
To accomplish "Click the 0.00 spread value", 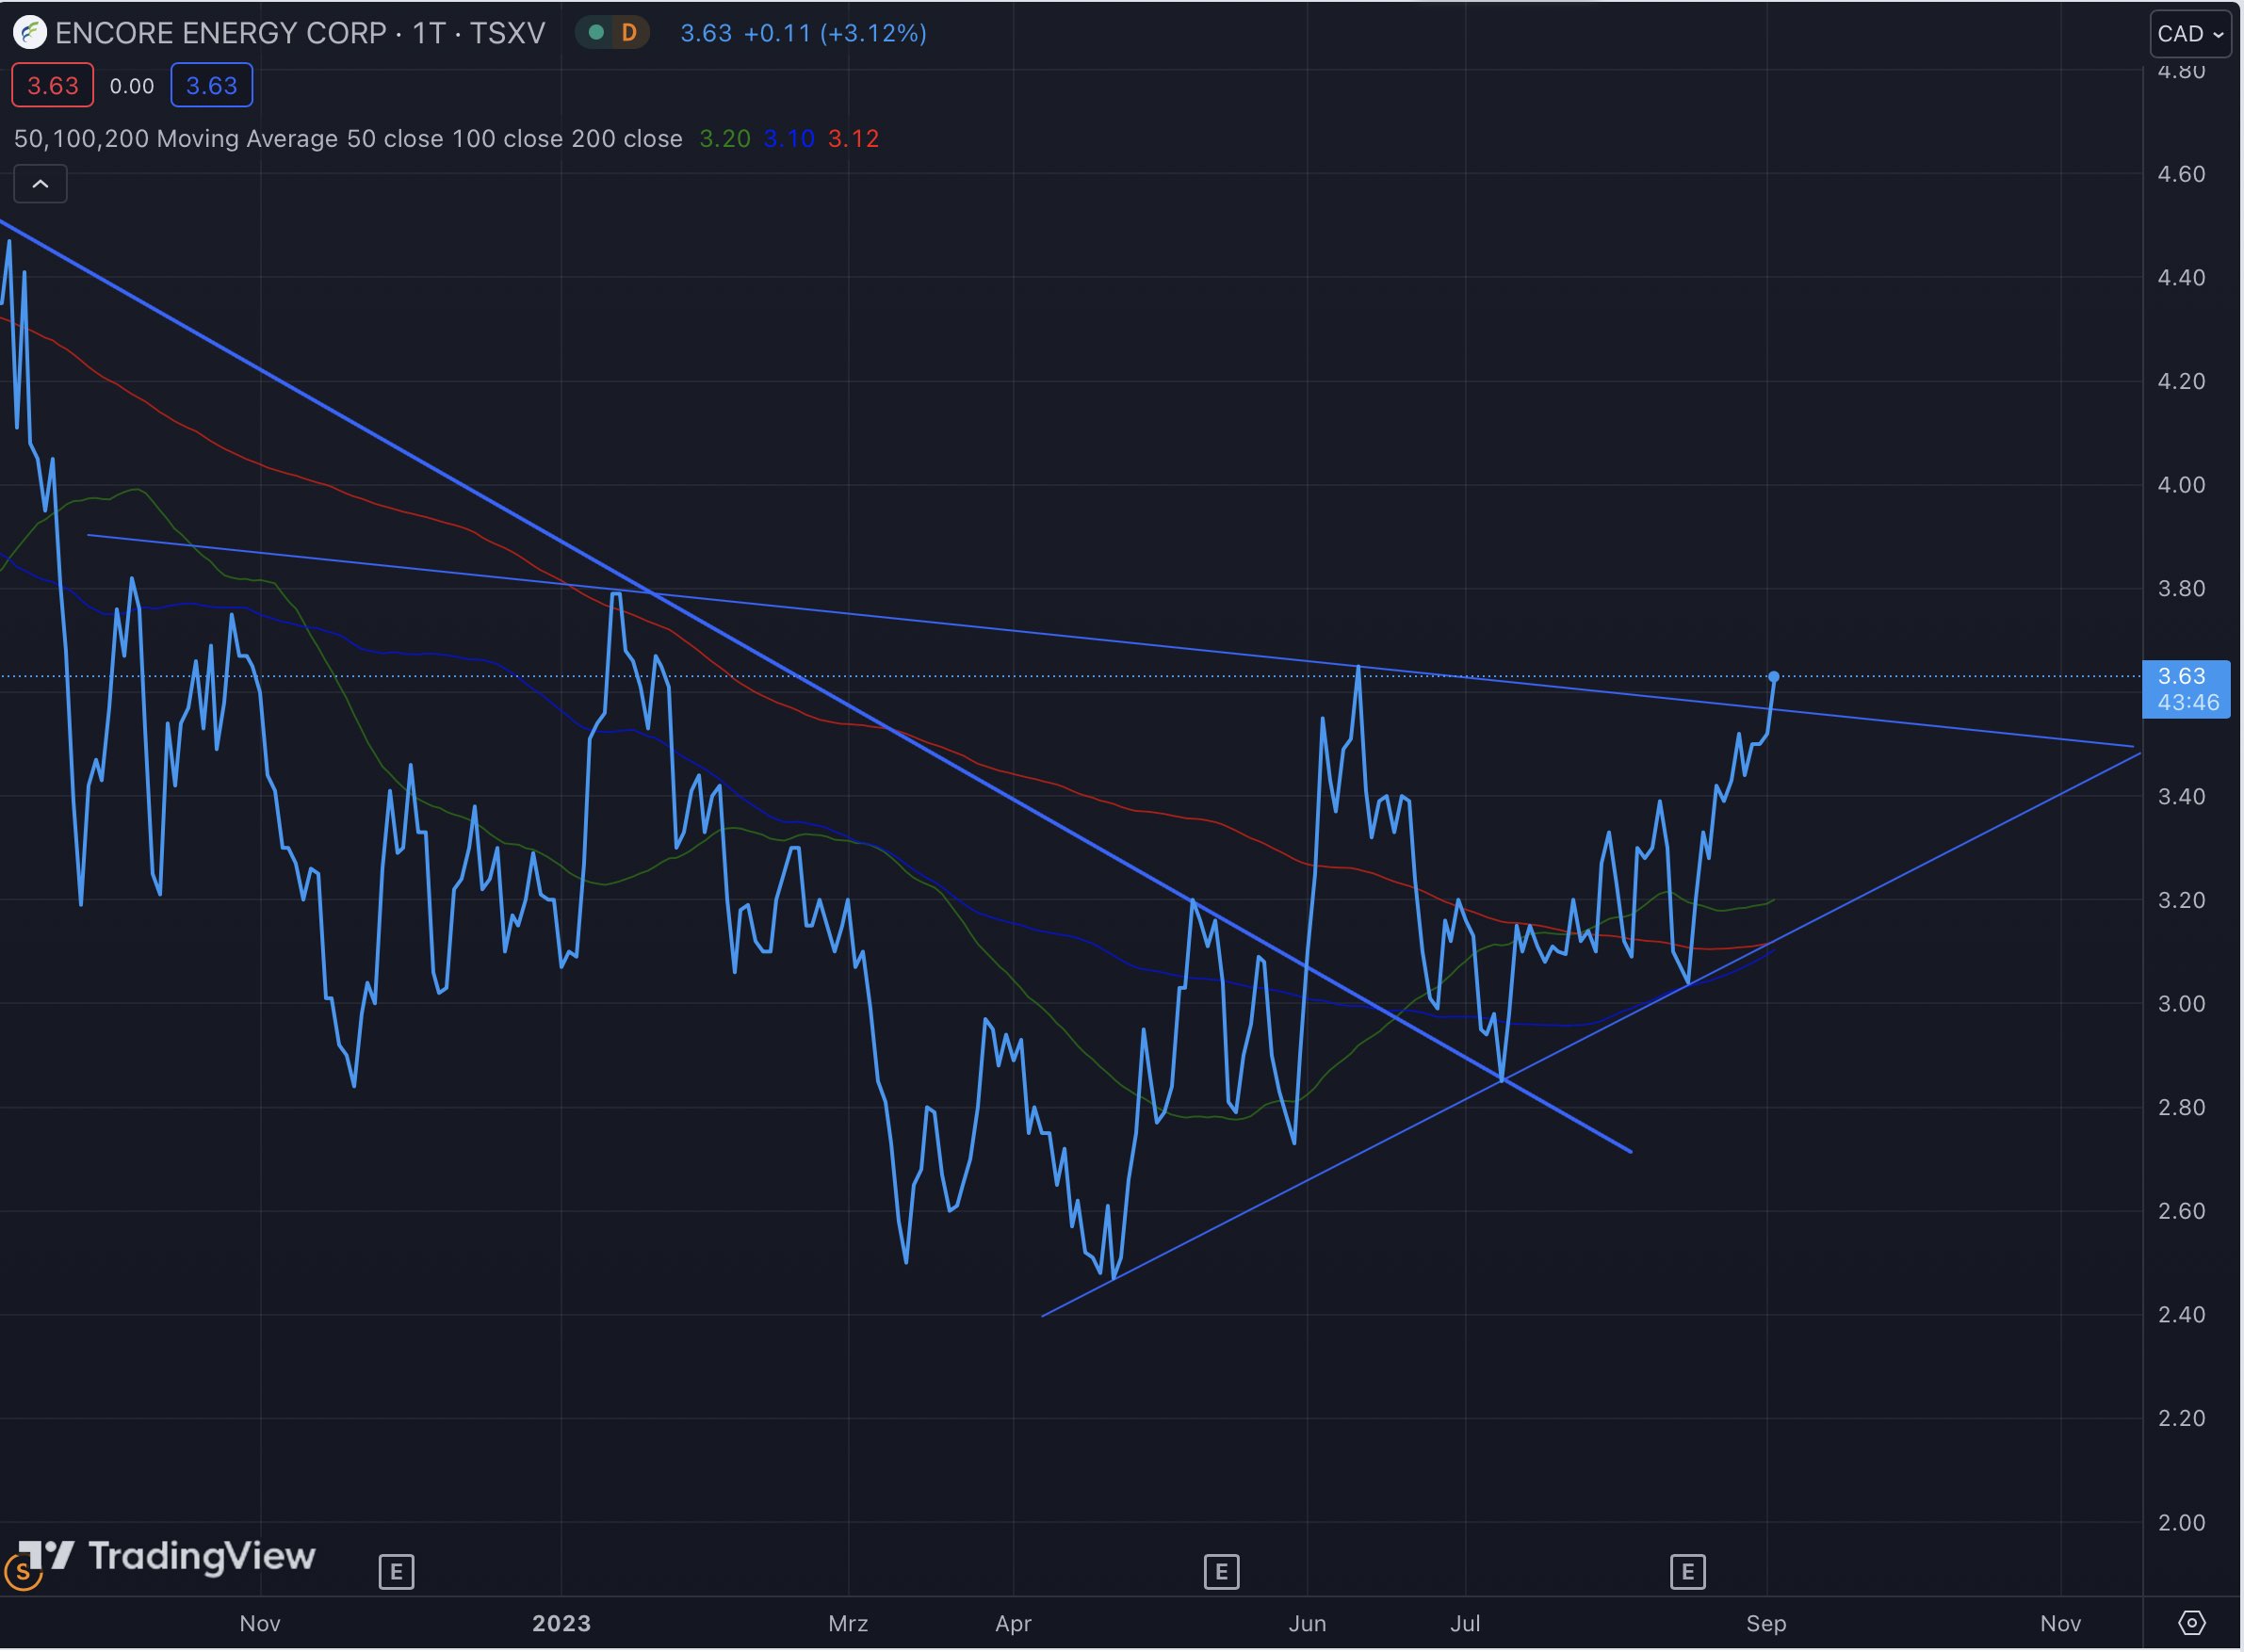I will tap(132, 86).
